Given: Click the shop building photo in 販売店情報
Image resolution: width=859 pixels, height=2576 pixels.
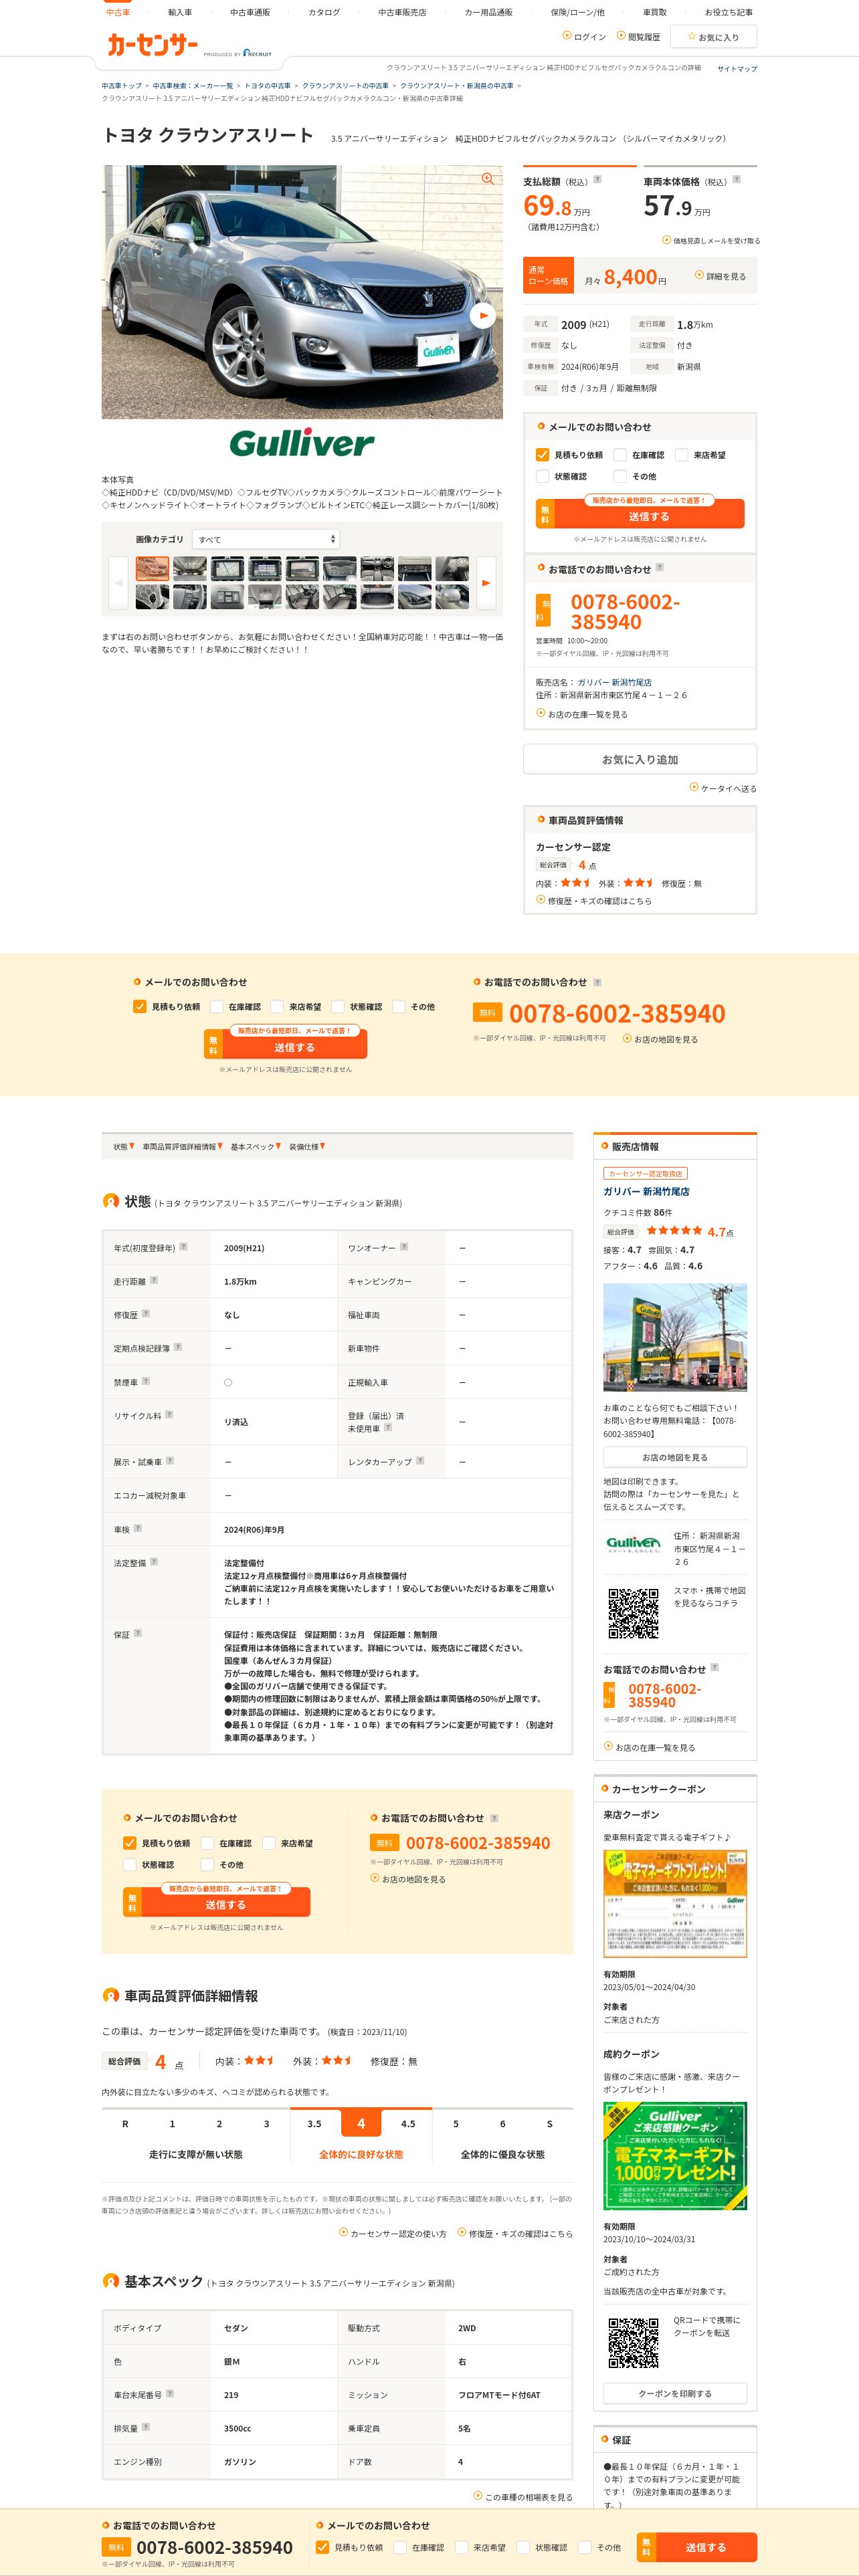Looking at the screenshot, I should (675, 1337).
